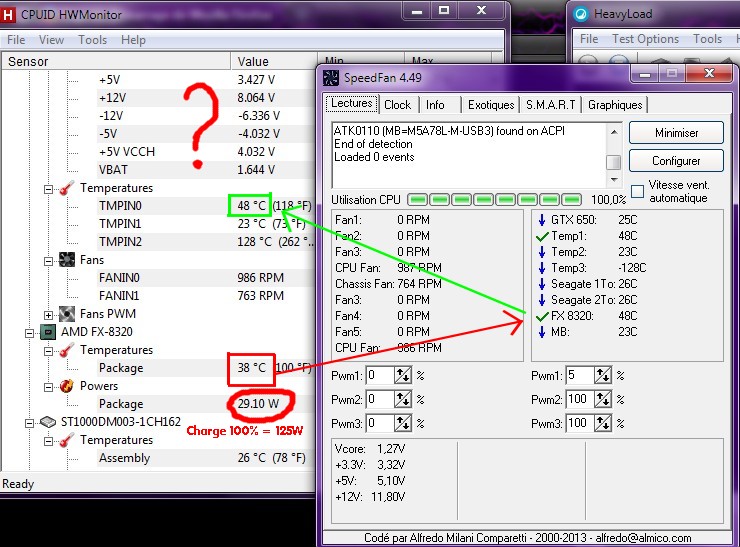
Task: Click right Pwm1 spinner arrows
Action: (x=603, y=376)
